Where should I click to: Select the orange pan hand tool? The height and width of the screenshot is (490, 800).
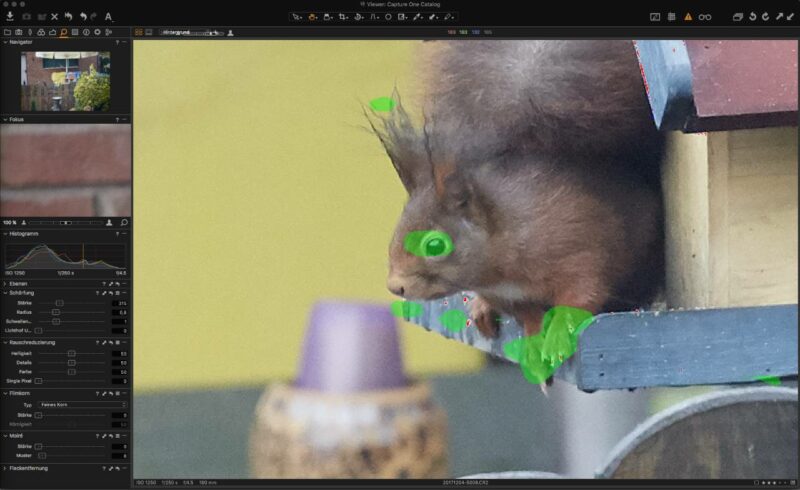point(312,17)
